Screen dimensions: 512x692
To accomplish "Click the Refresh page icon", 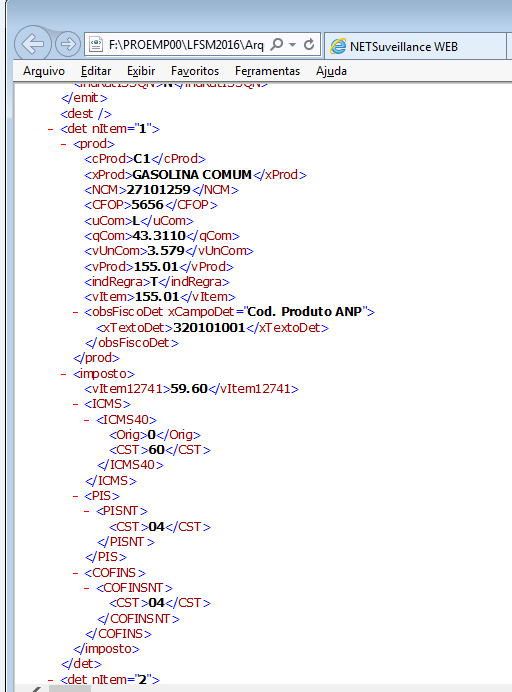I will pyautogui.click(x=309, y=45).
